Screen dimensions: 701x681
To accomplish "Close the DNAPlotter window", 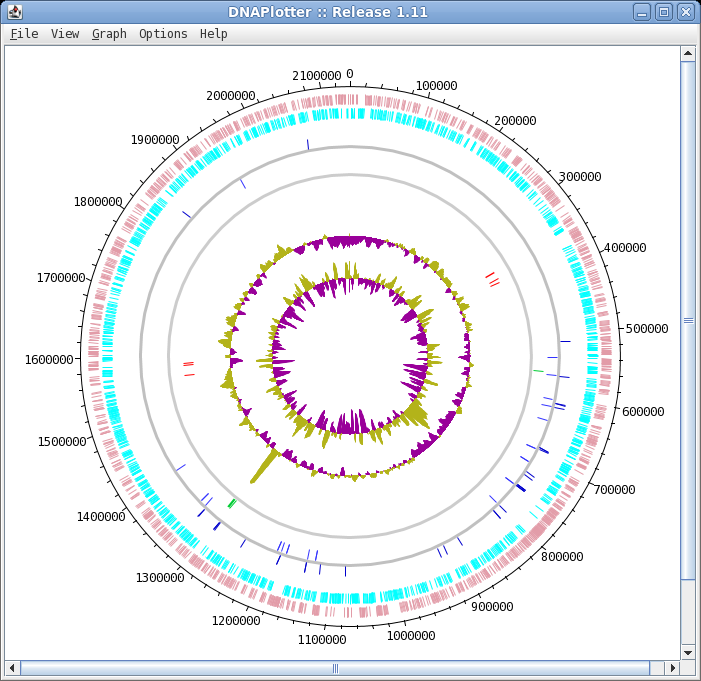I will (x=685, y=12).
